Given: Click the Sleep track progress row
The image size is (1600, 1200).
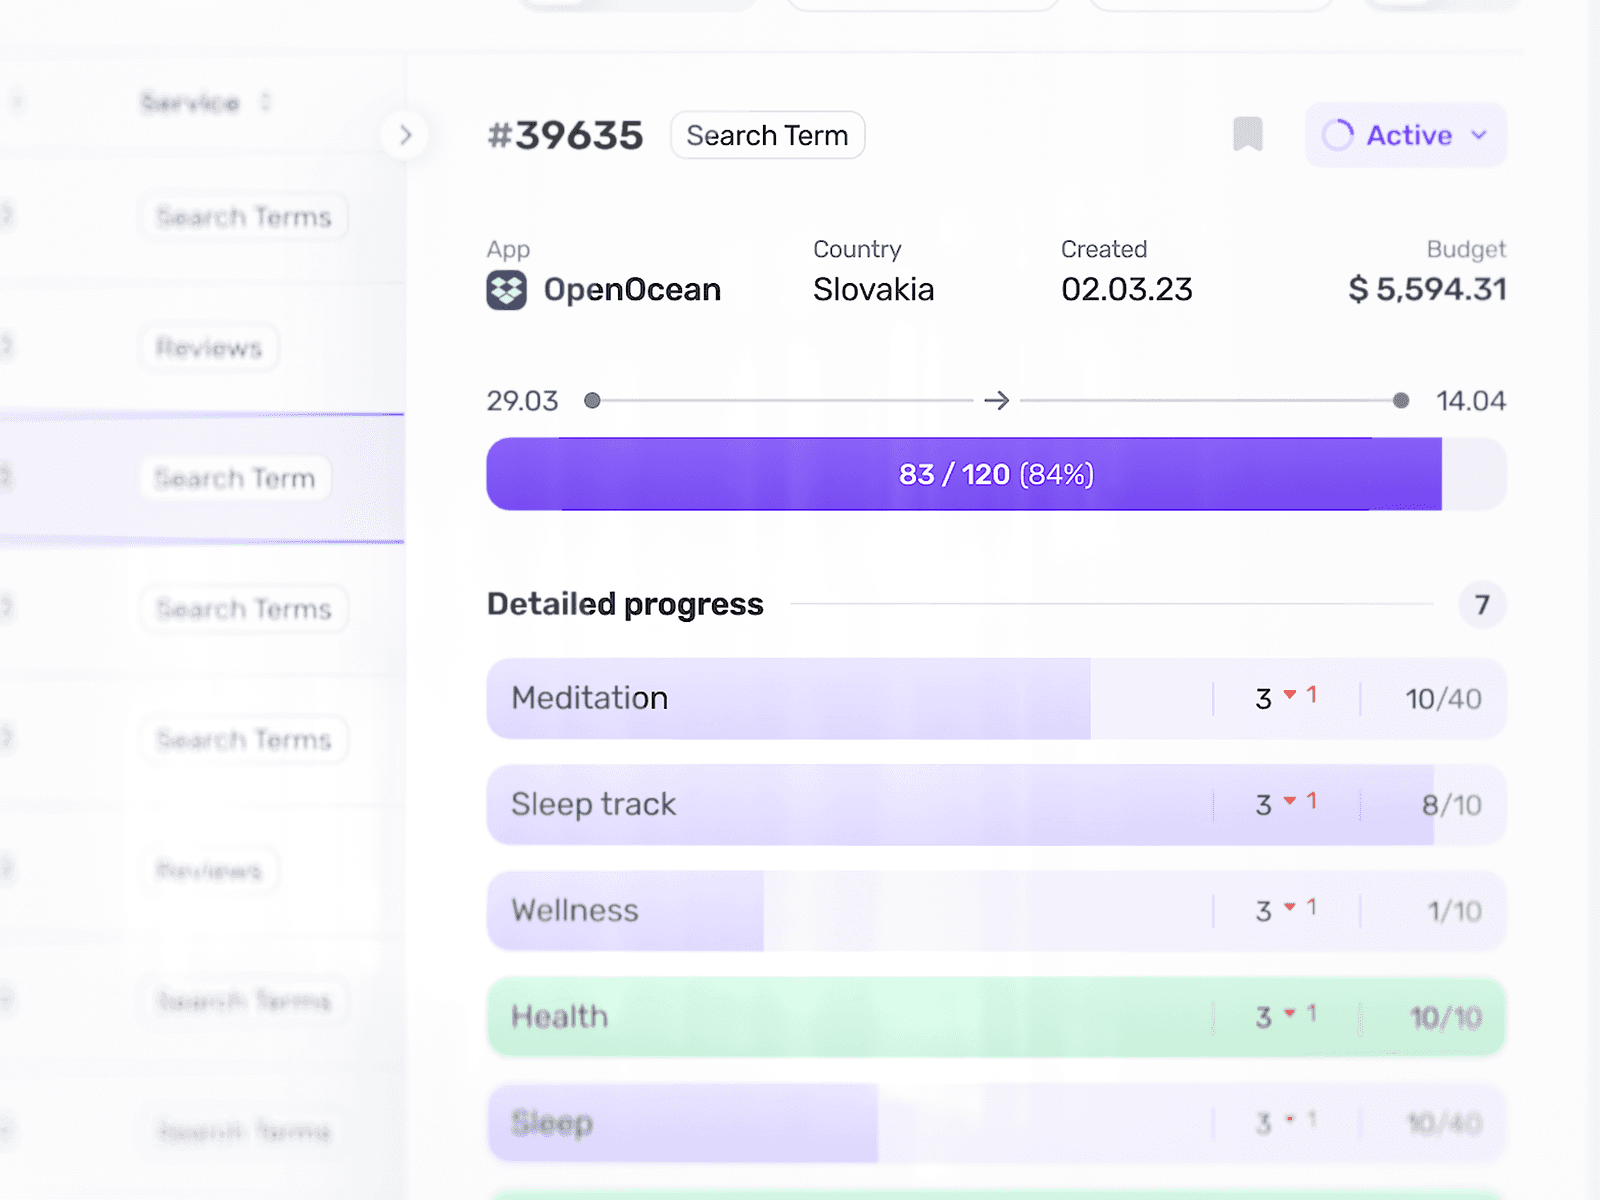Looking at the screenshot, I should 996,805.
